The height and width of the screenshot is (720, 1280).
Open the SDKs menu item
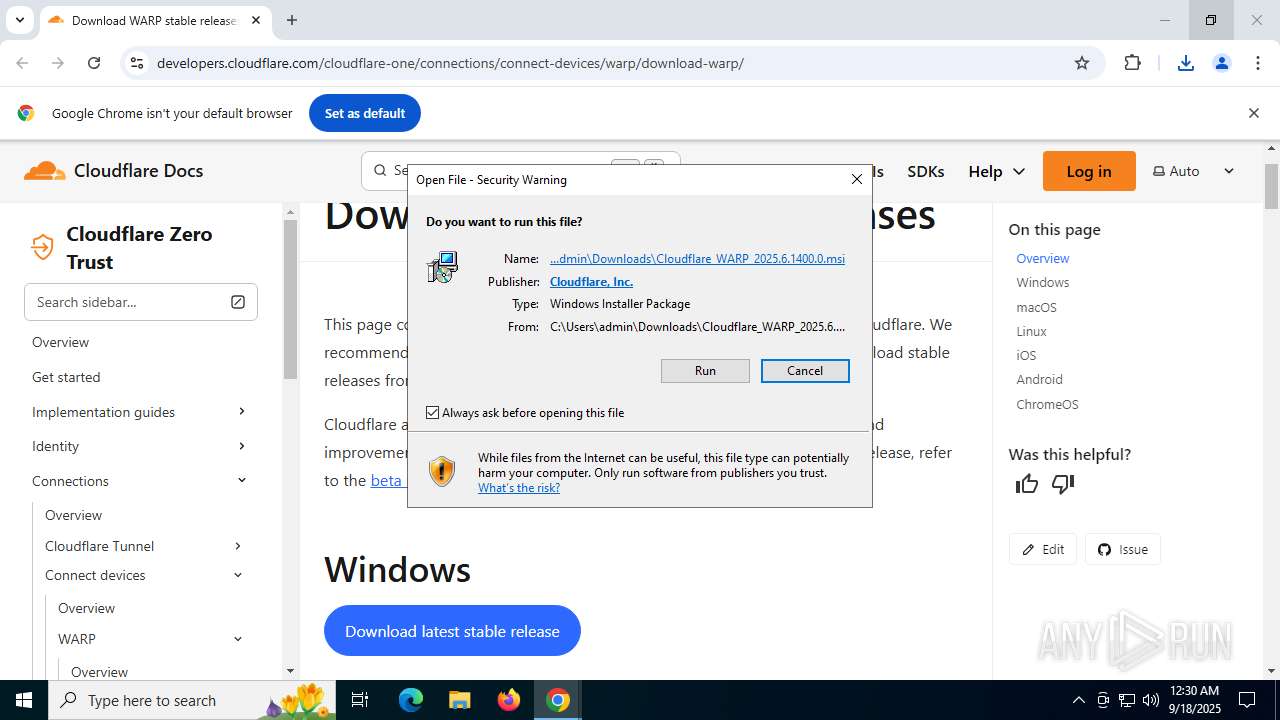point(925,171)
